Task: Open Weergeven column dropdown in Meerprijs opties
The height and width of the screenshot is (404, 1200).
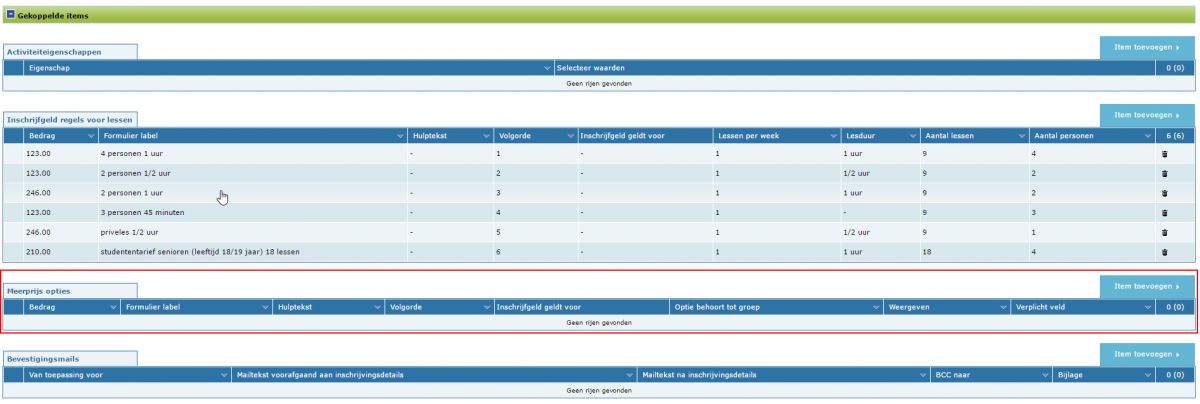Action: [x=1003, y=307]
